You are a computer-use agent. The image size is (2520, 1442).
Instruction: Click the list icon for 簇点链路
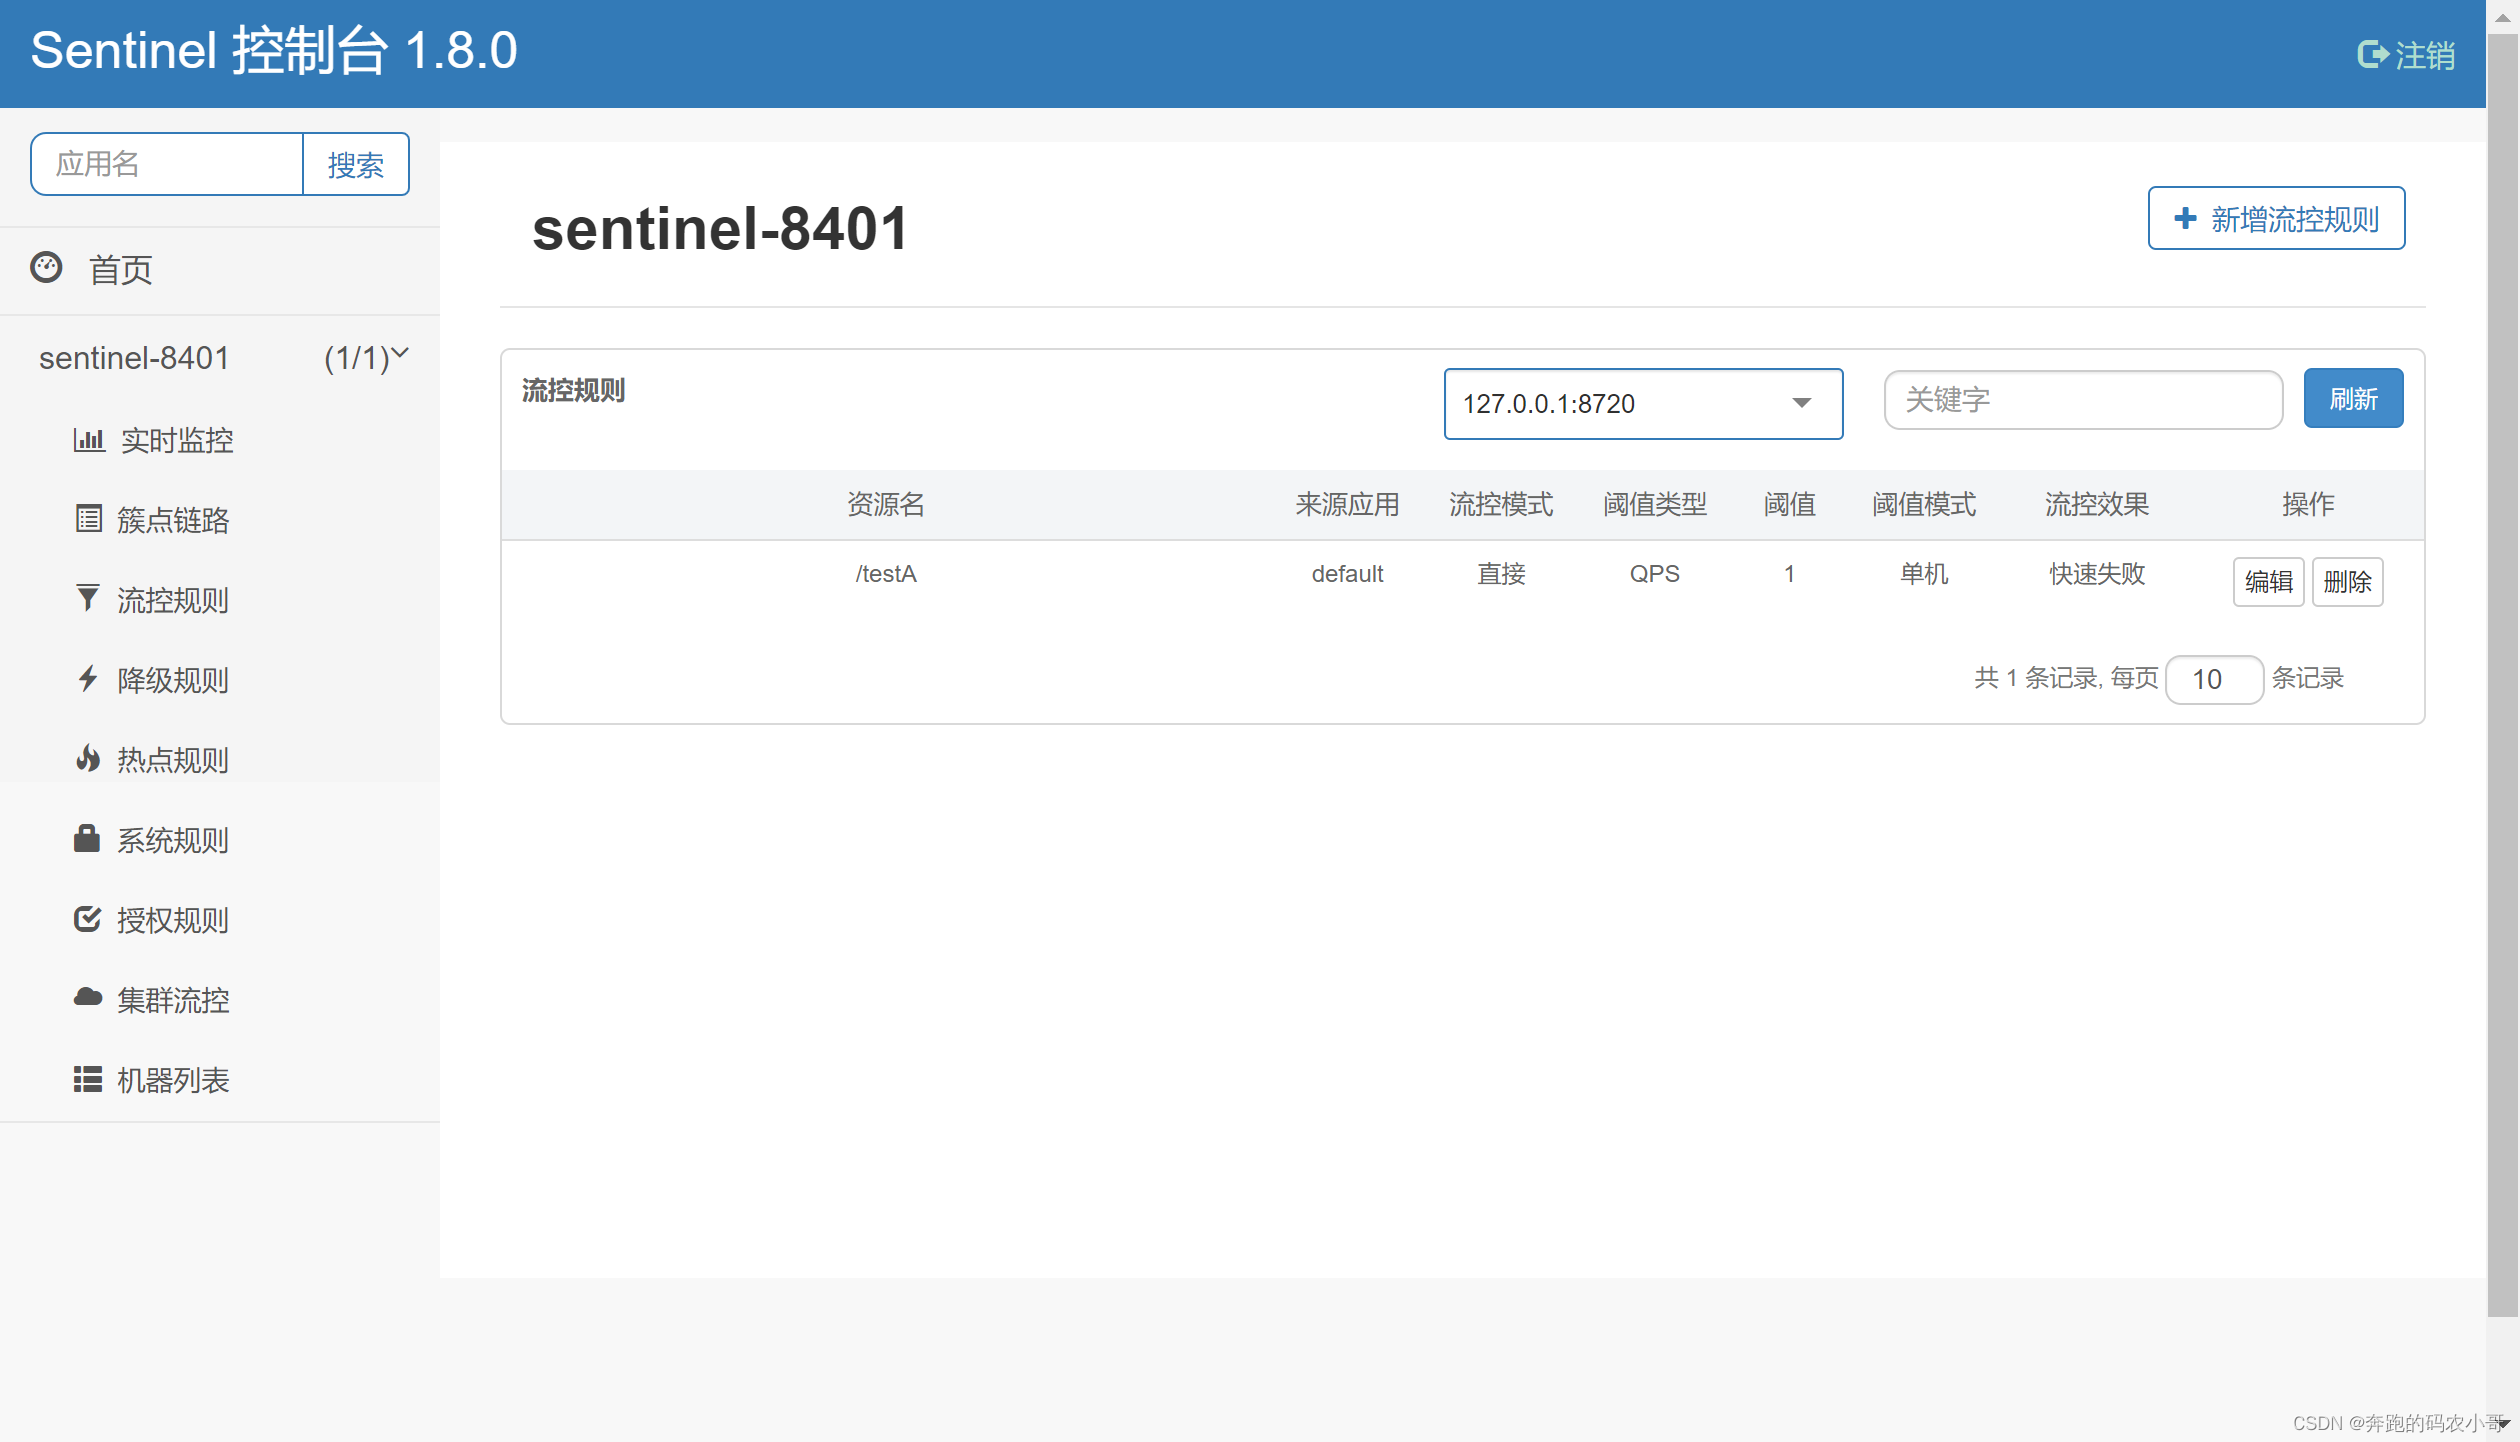(89, 519)
